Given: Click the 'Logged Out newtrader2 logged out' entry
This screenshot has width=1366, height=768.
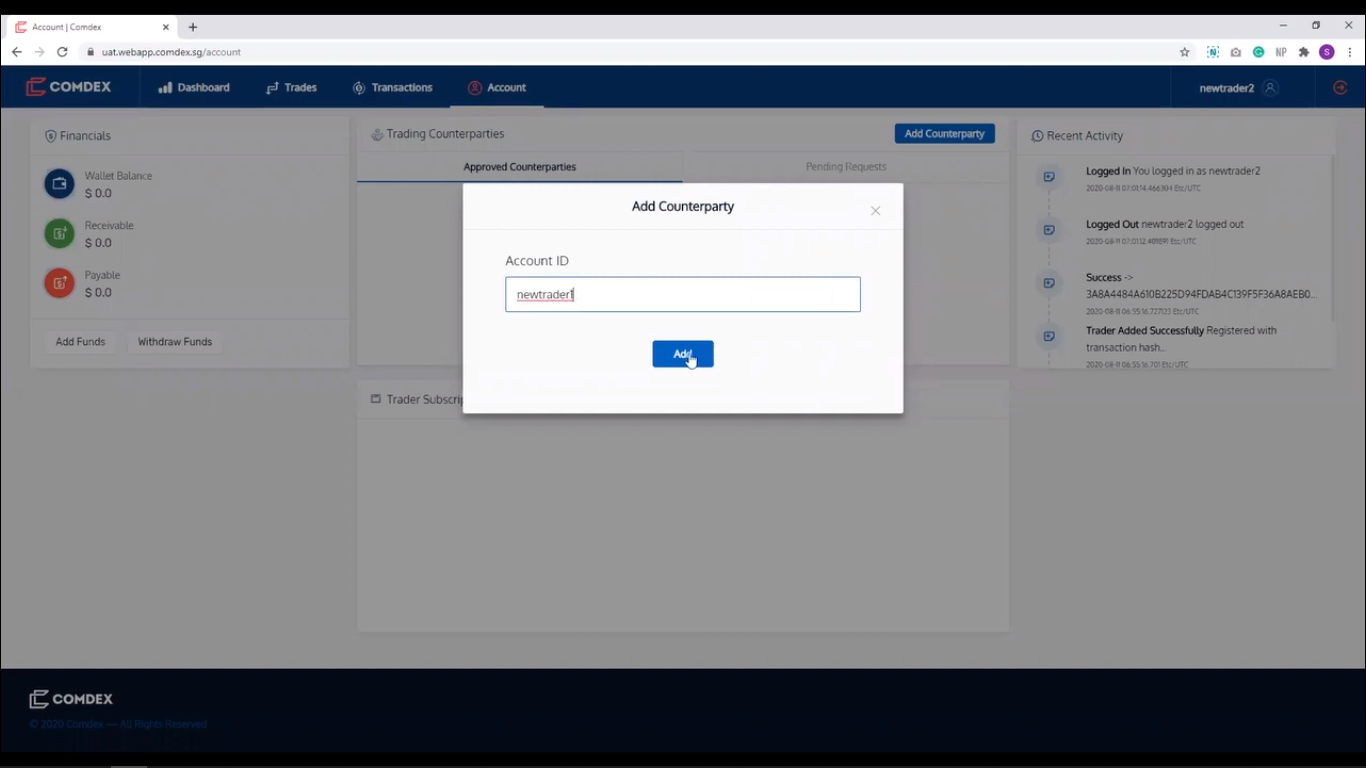Looking at the screenshot, I should click(x=1165, y=224).
